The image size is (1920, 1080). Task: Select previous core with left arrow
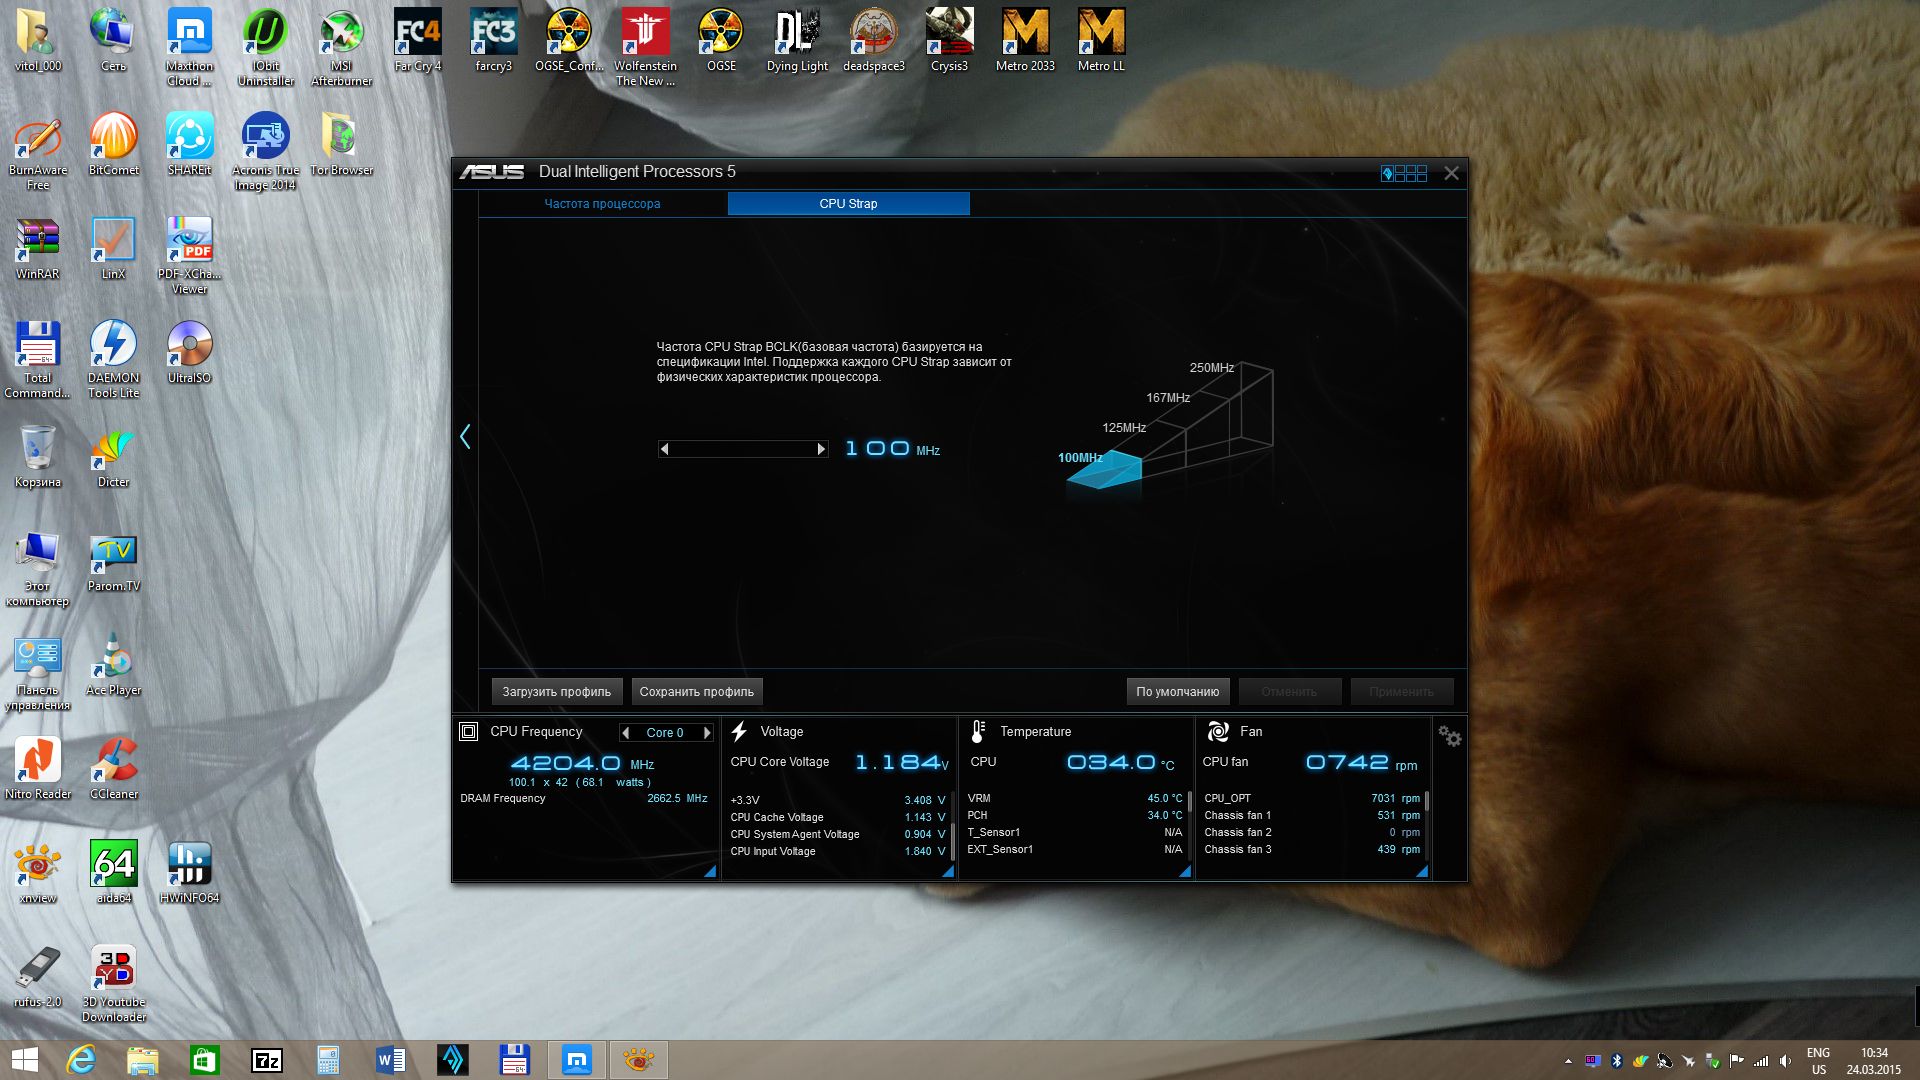(x=626, y=733)
